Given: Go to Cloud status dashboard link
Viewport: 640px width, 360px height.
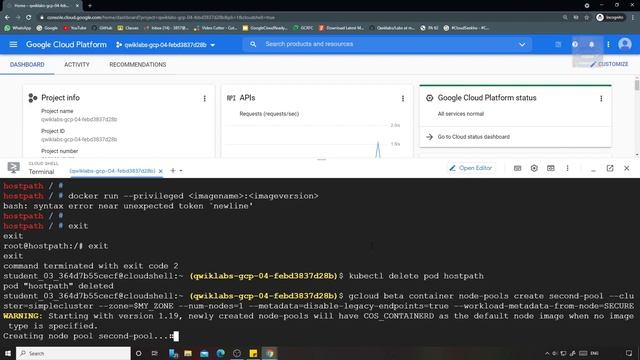Looking at the screenshot, I should coord(473,137).
